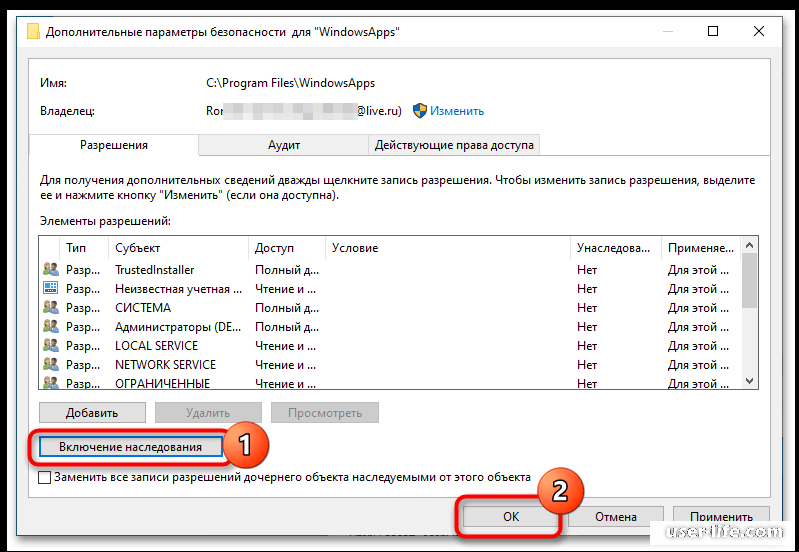Click the Для этой ... value on the NETWORK SERVICE row
This screenshot has width=799, height=552.
click(x=698, y=365)
